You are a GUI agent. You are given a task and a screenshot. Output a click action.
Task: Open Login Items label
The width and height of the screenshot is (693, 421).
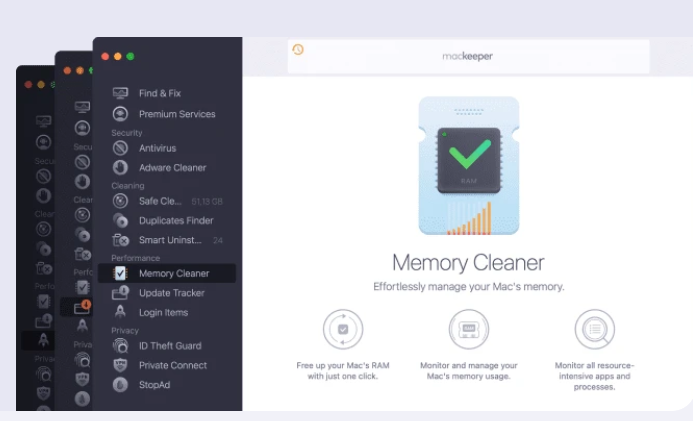(x=164, y=312)
